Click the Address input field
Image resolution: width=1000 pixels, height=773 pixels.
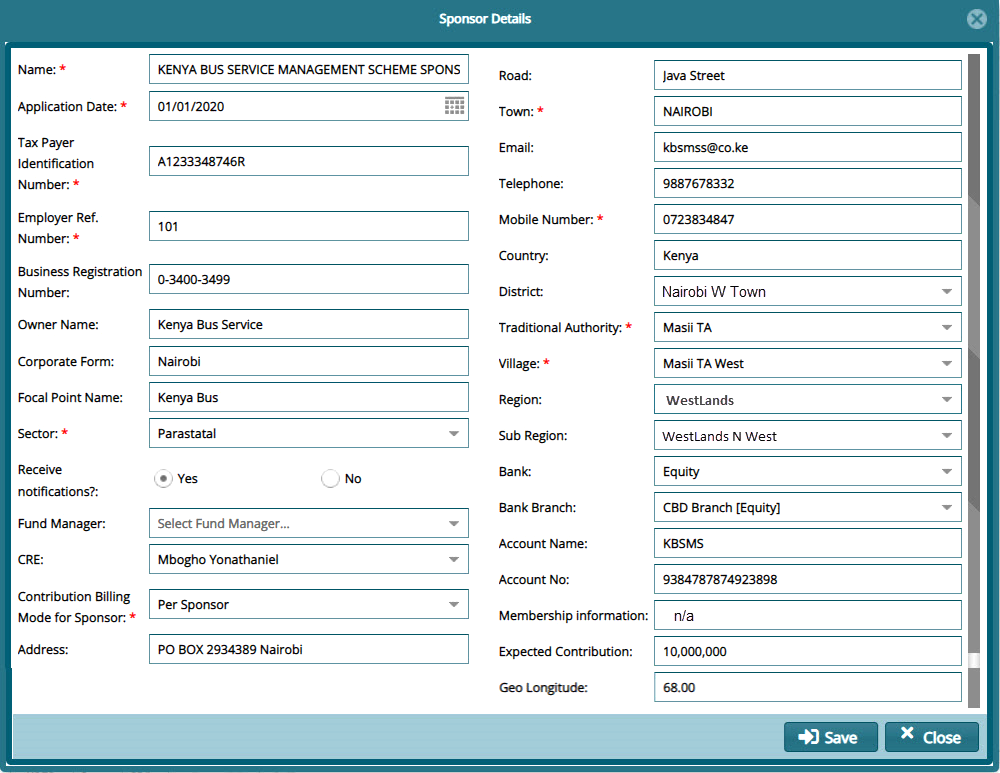tap(309, 649)
